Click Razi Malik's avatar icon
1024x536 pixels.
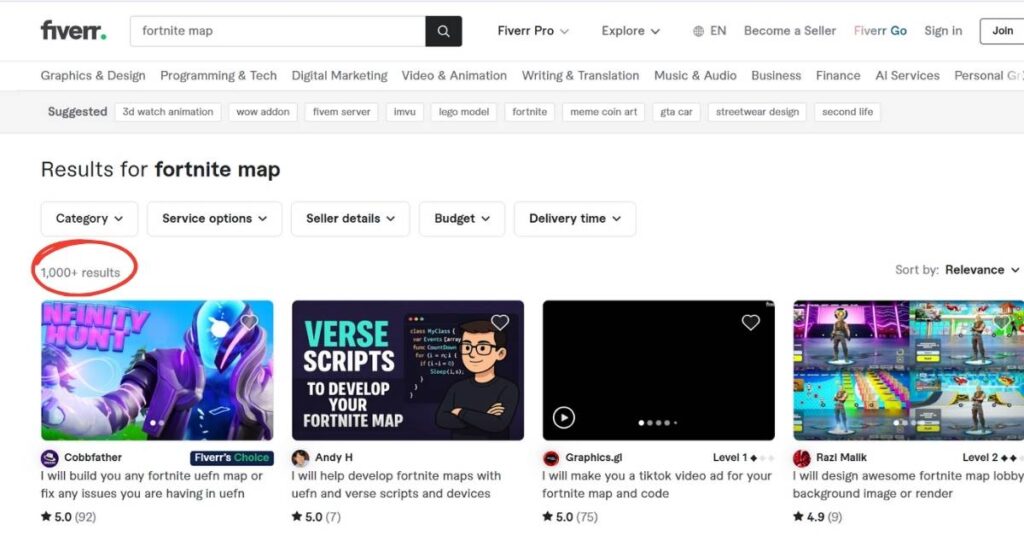[x=802, y=458]
